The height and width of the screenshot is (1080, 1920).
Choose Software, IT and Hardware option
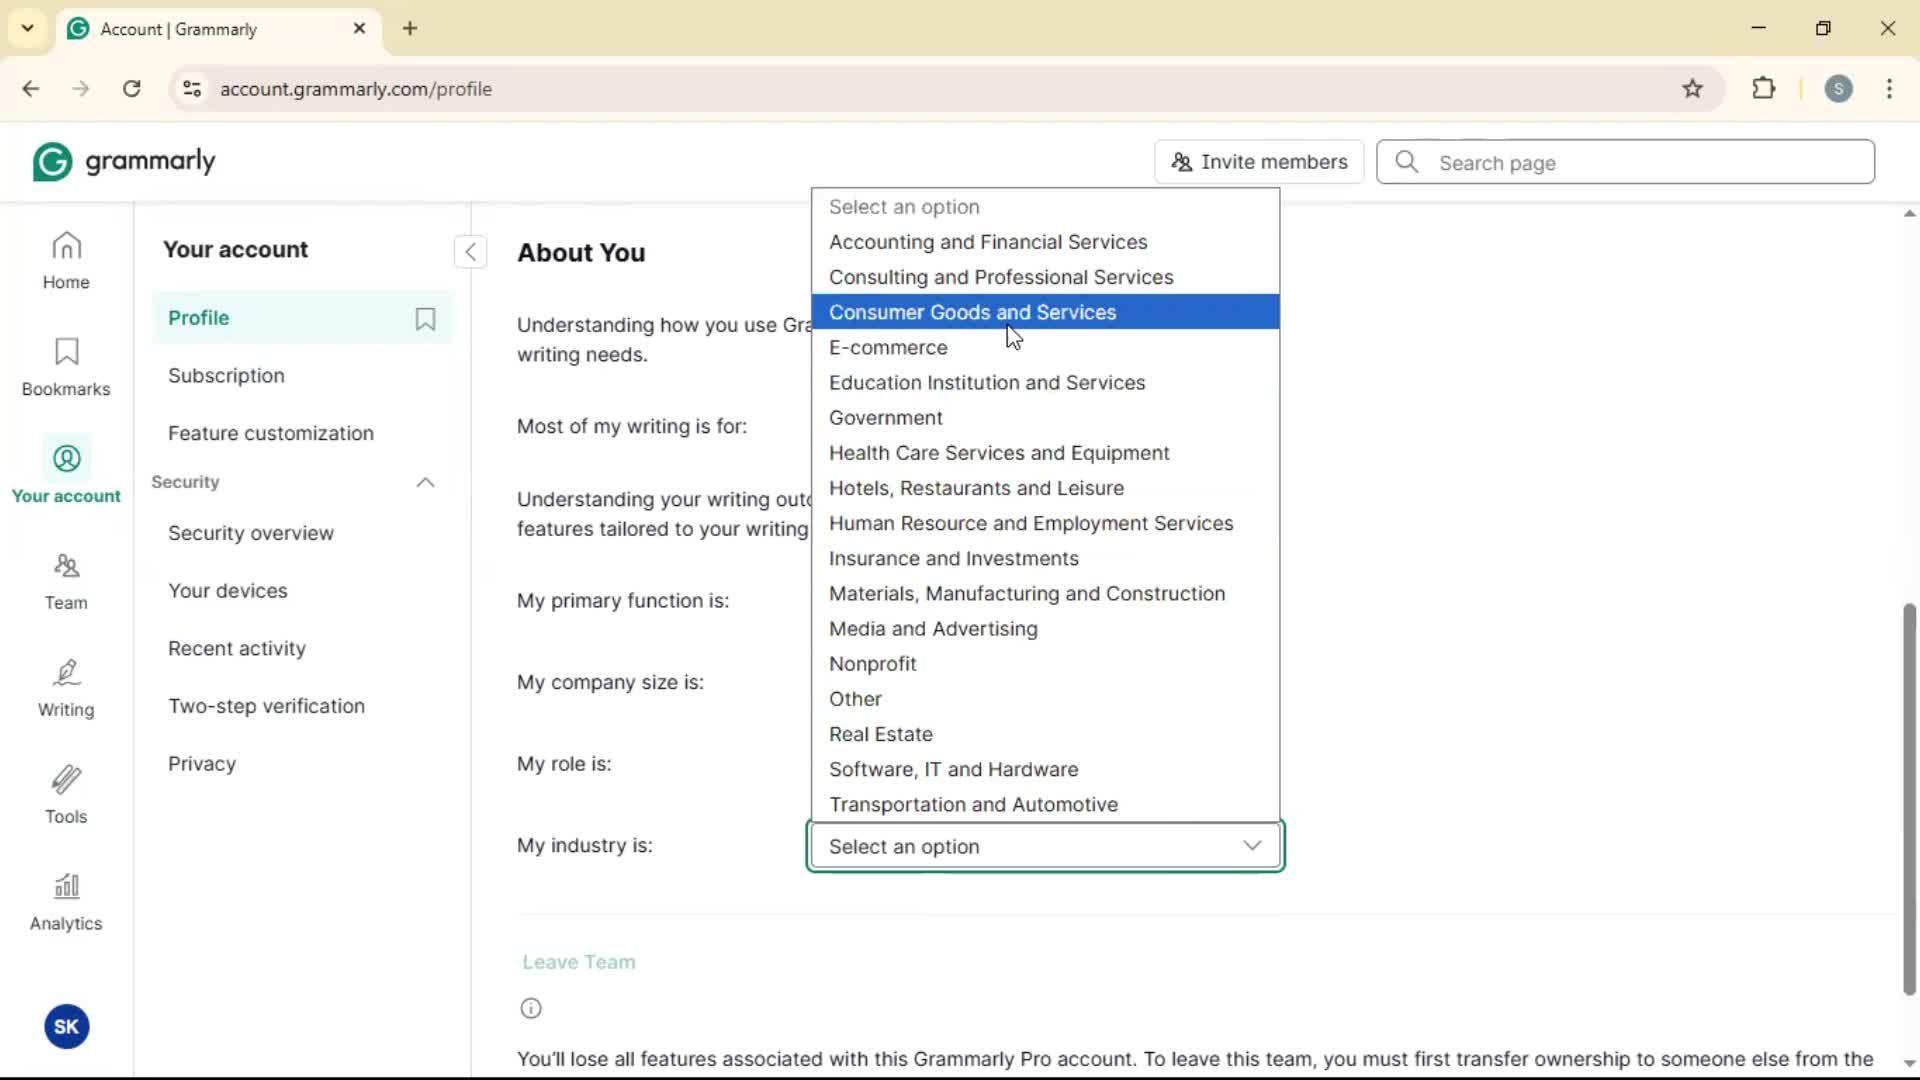953,769
